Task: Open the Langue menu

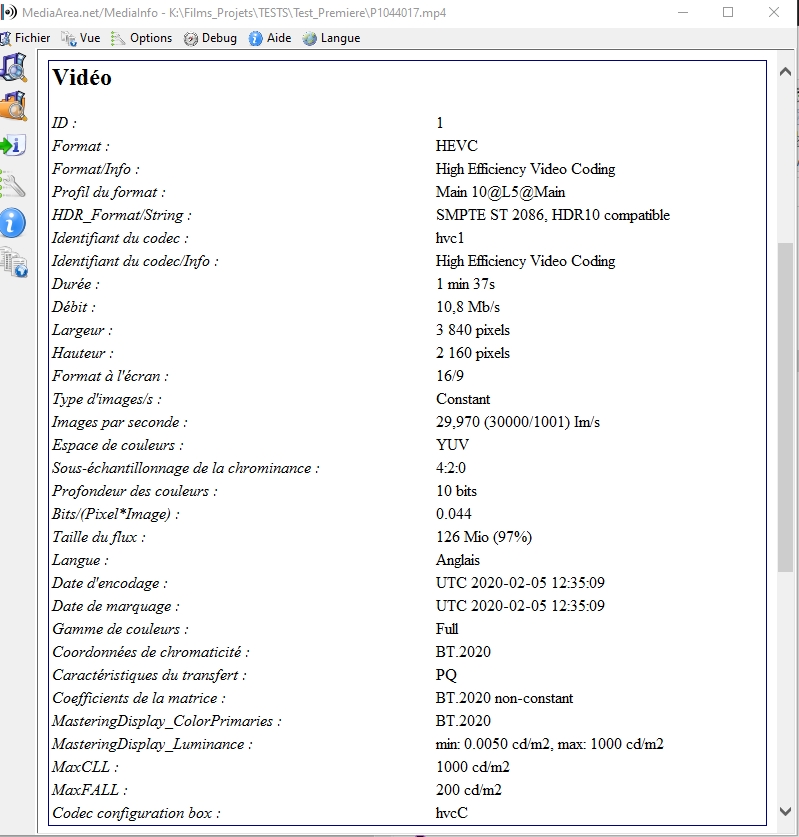Action: pos(331,38)
